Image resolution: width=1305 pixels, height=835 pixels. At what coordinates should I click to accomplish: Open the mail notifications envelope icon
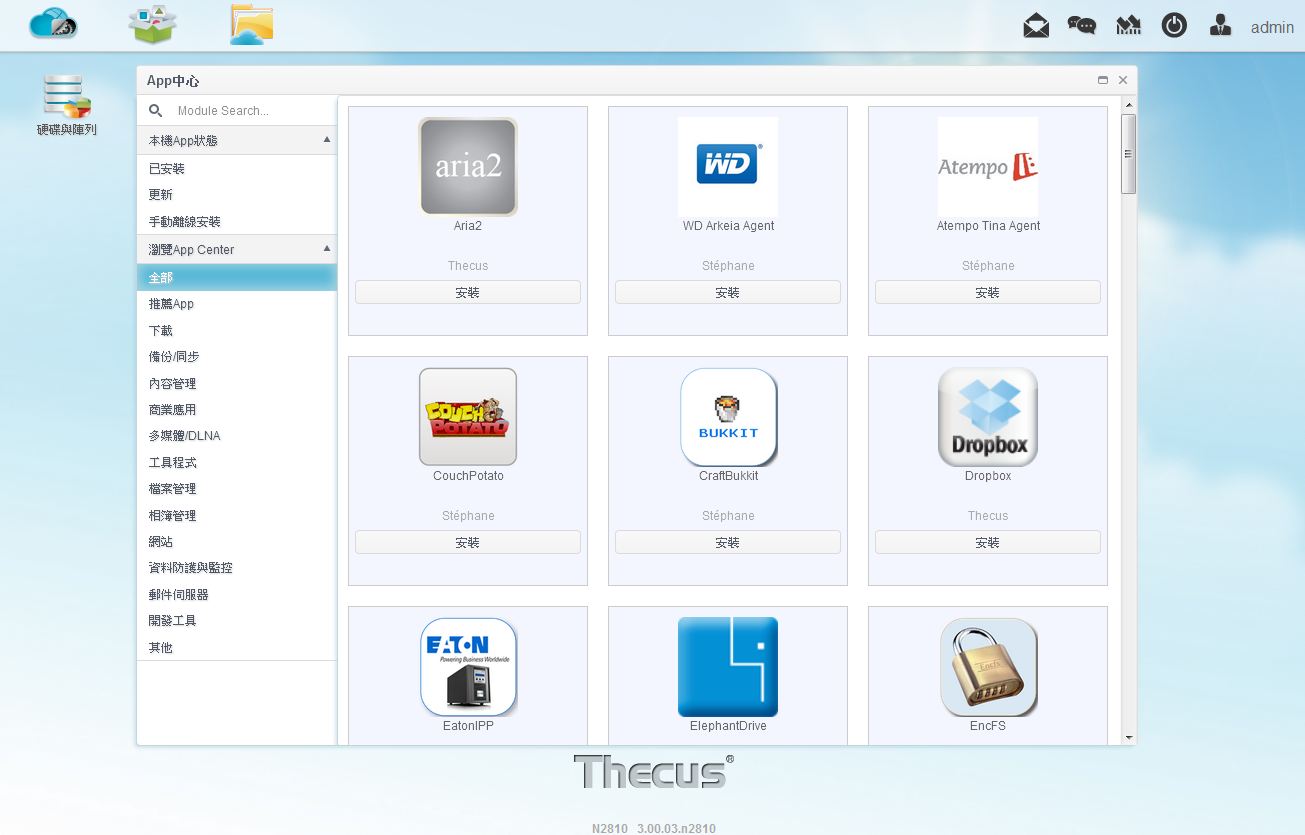click(x=1036, y=26)
